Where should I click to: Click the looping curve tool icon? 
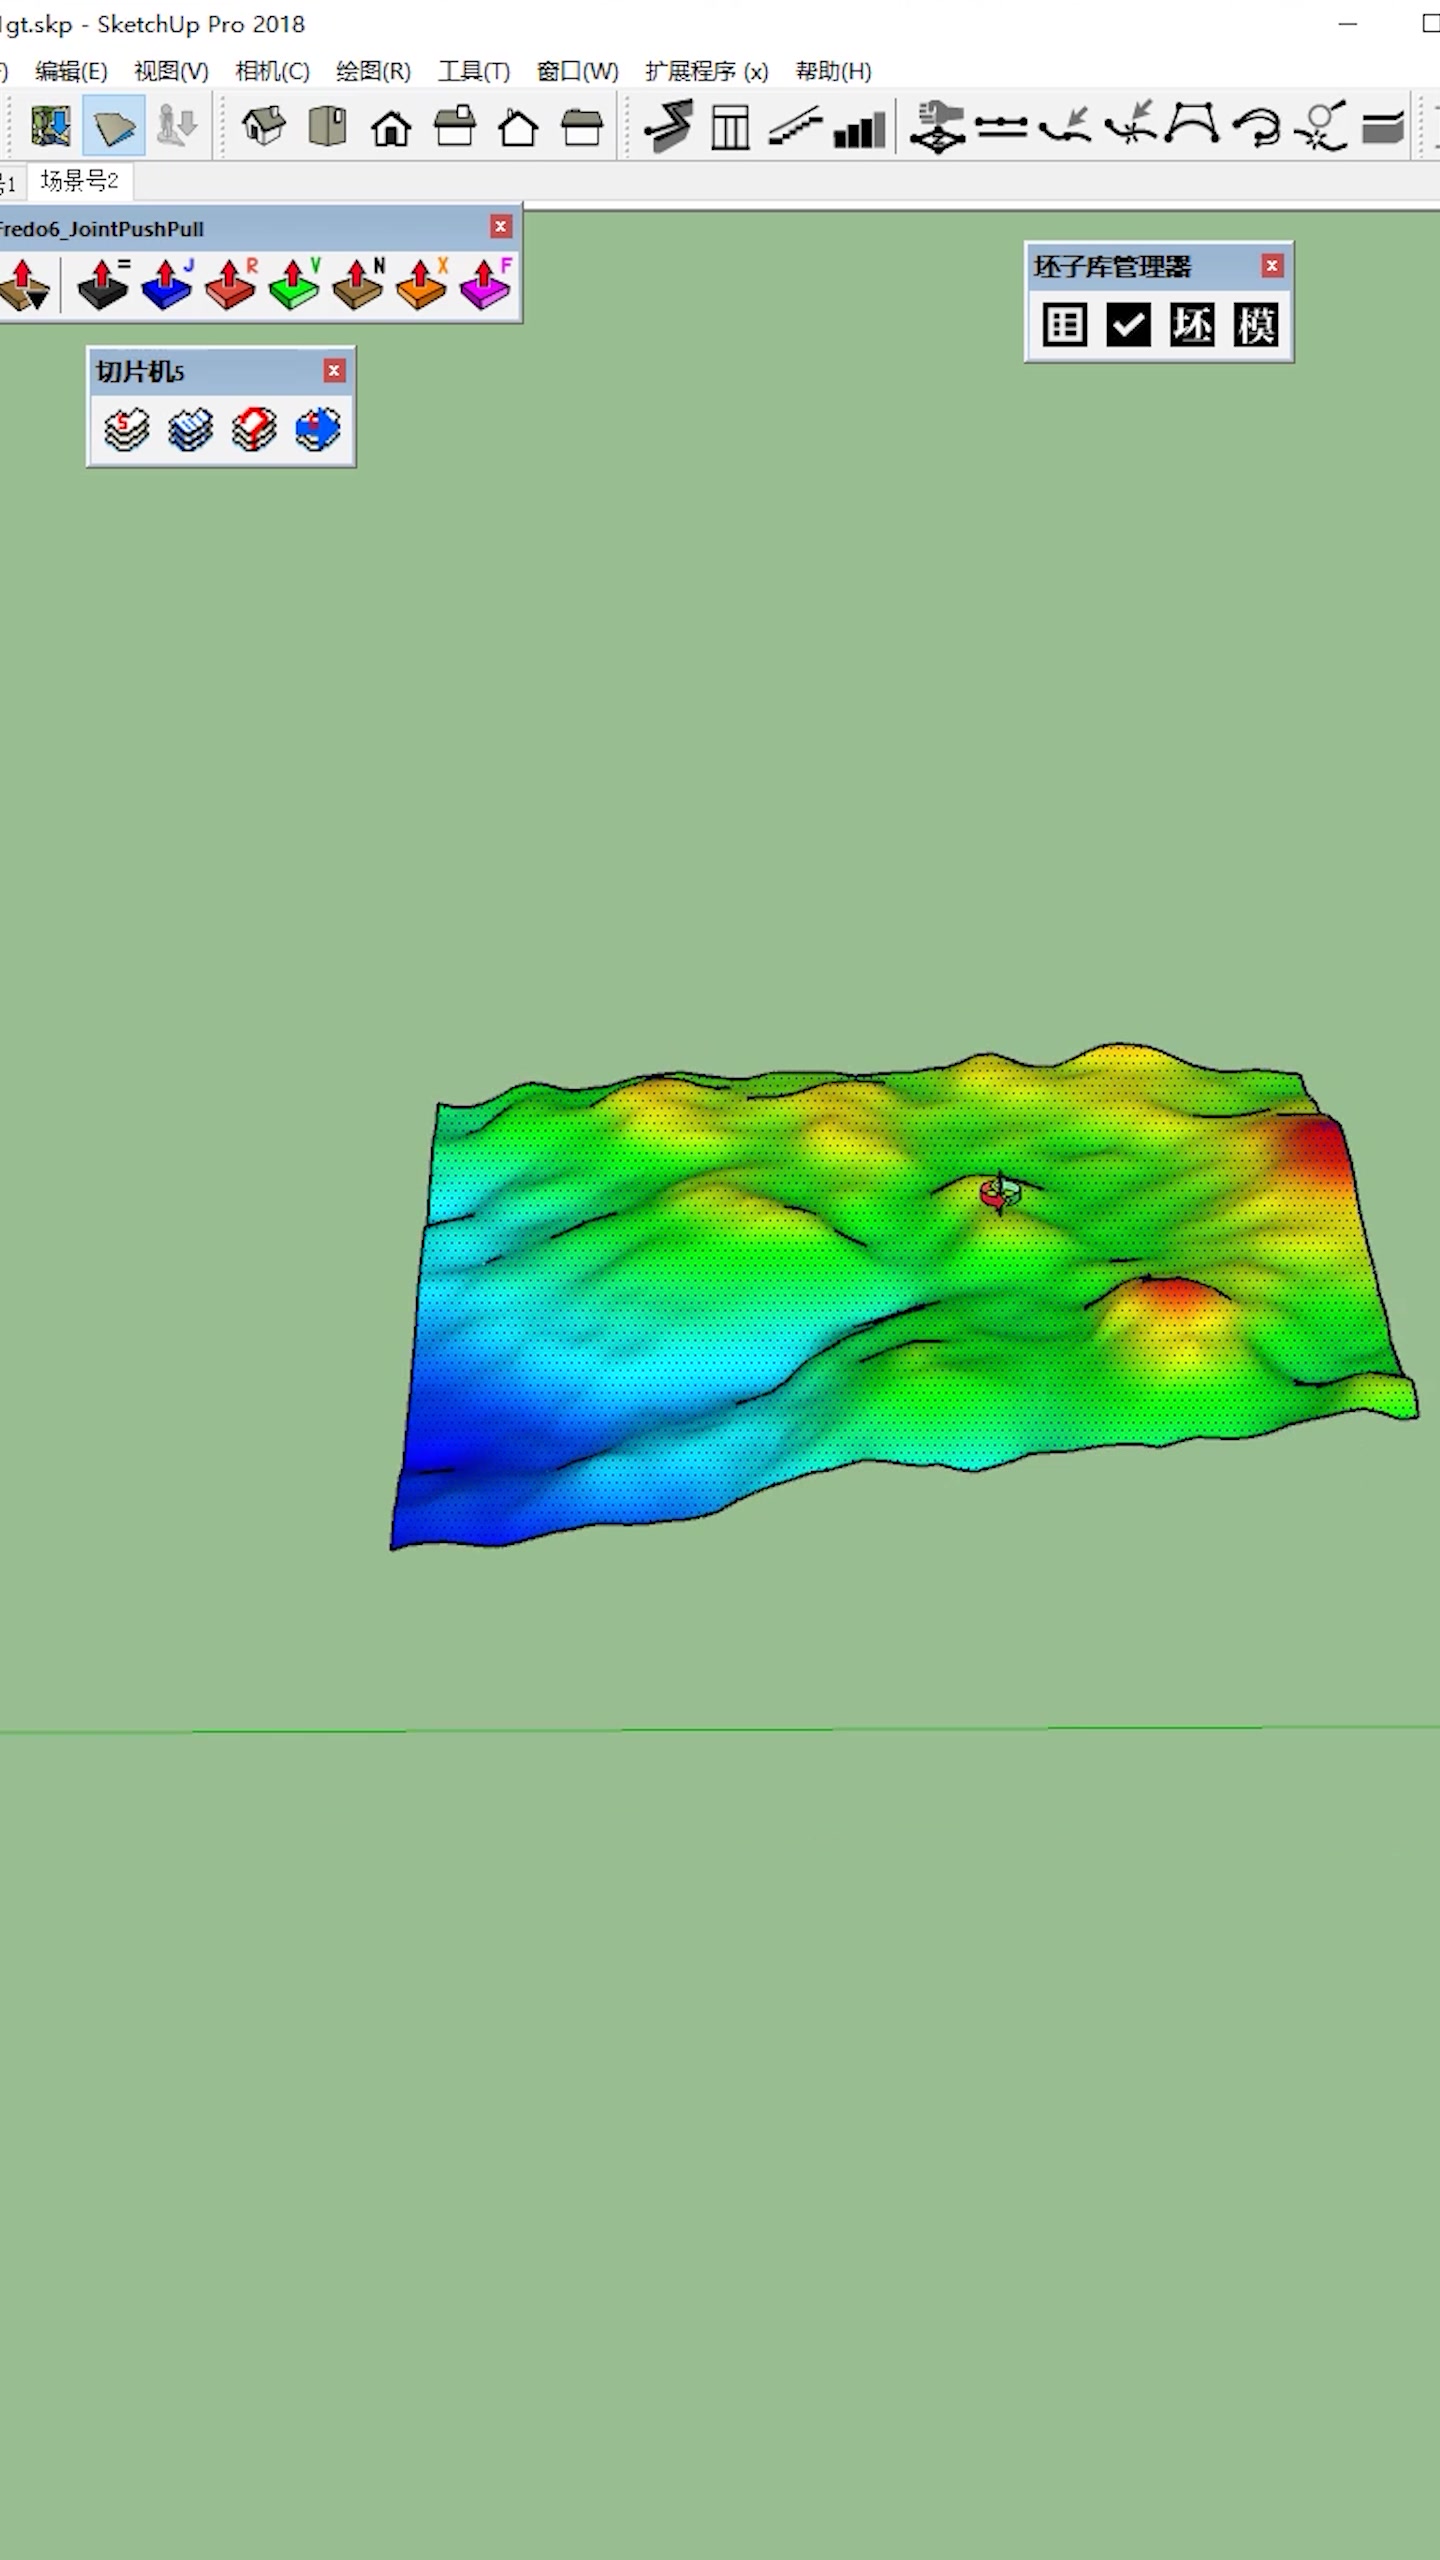pyautogui.click(x=1257, y=128)
